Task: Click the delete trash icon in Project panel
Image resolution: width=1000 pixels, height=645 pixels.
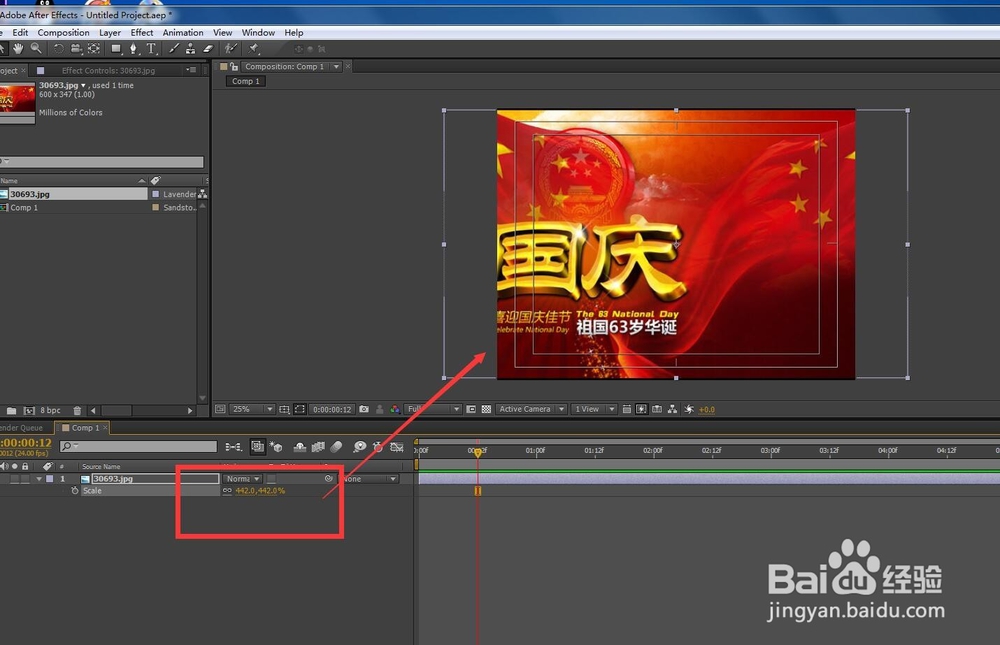Action: click(77, 410)
